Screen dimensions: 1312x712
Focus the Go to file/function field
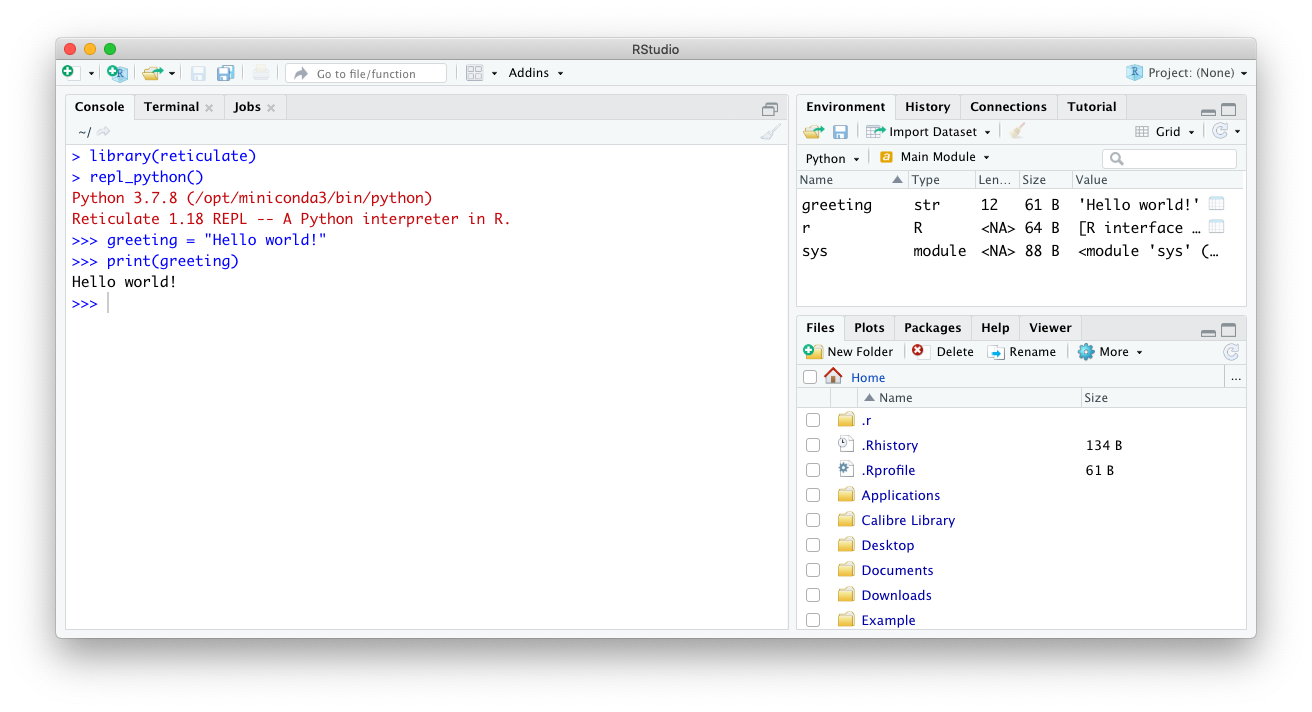pos(366,73)
